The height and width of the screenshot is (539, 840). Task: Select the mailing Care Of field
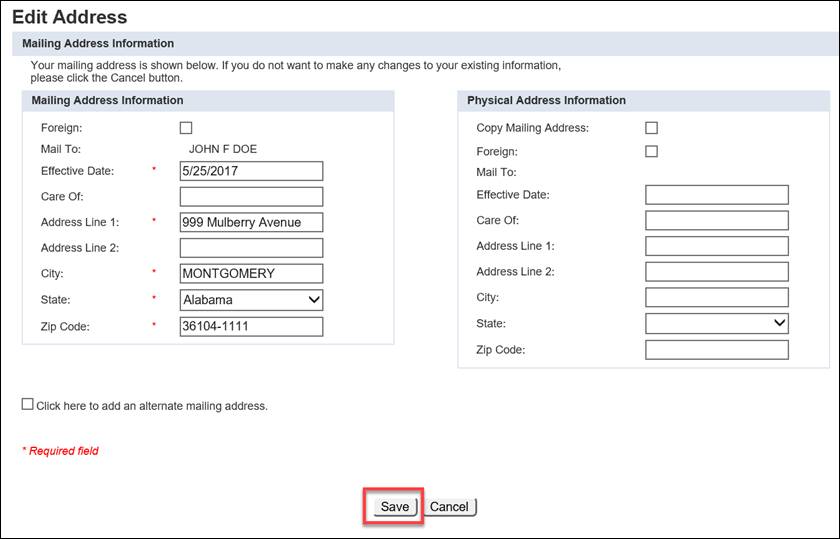251,197
